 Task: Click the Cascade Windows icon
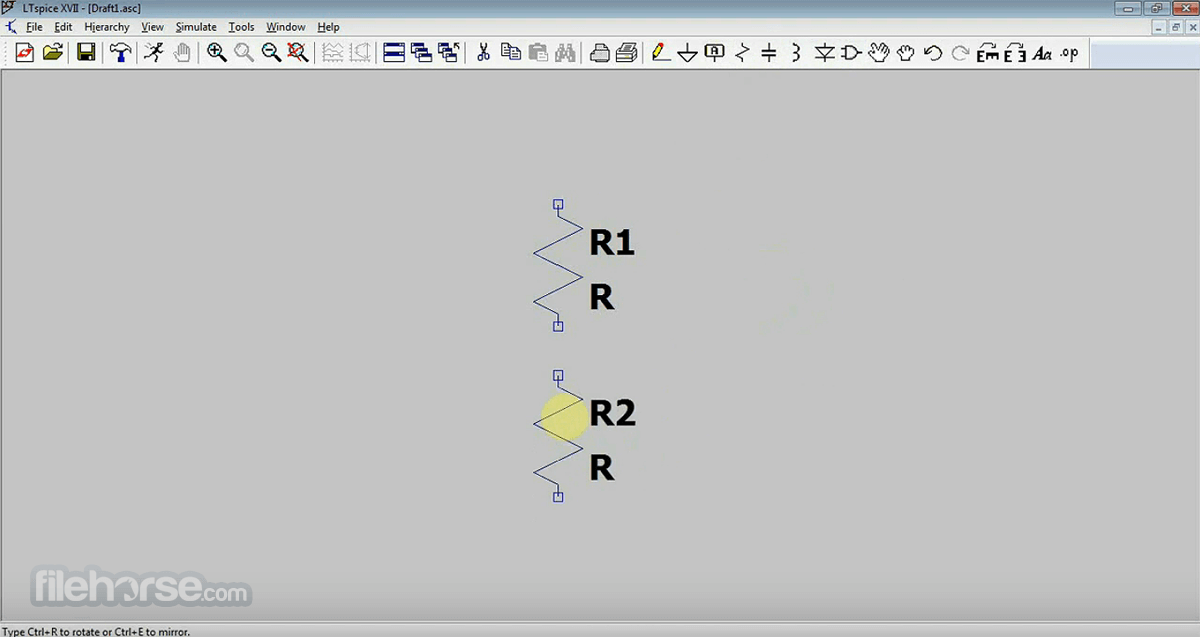[x=421, y=53]
